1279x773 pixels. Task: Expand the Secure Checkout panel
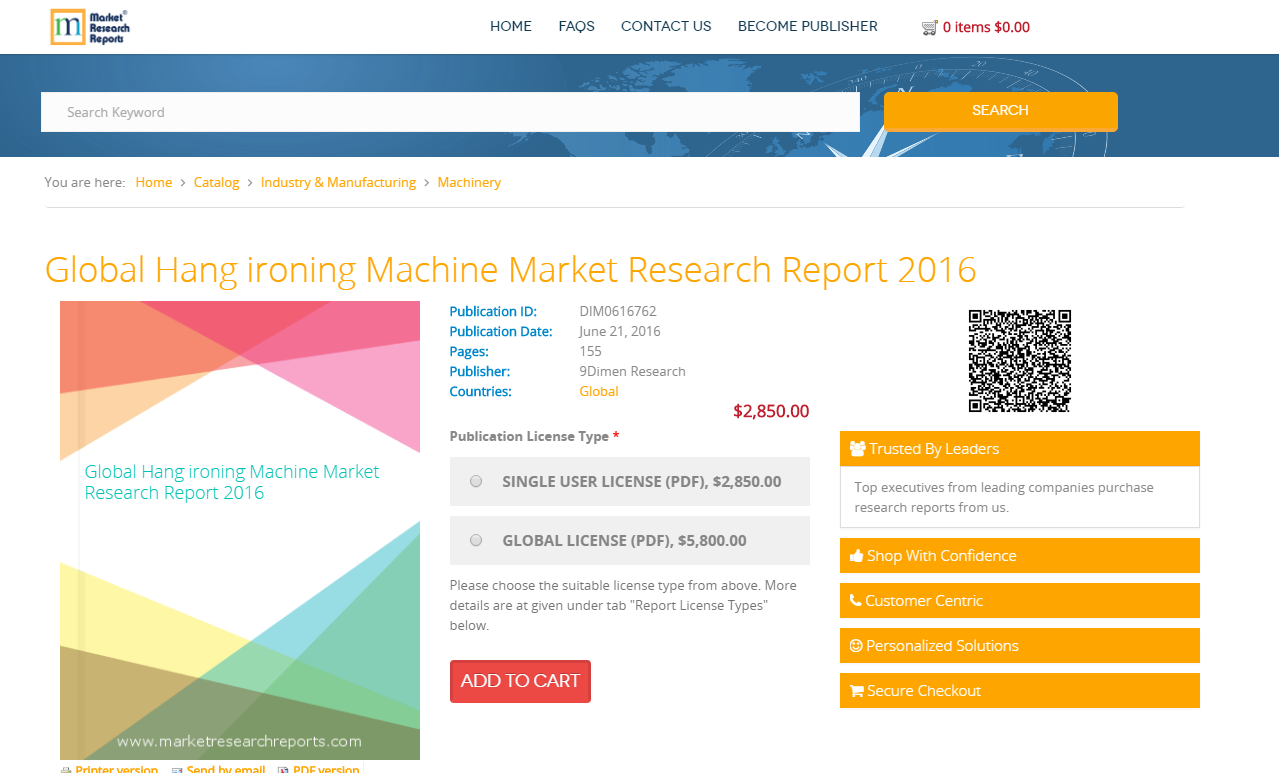pyautogui.click(x=1020, y=691)
